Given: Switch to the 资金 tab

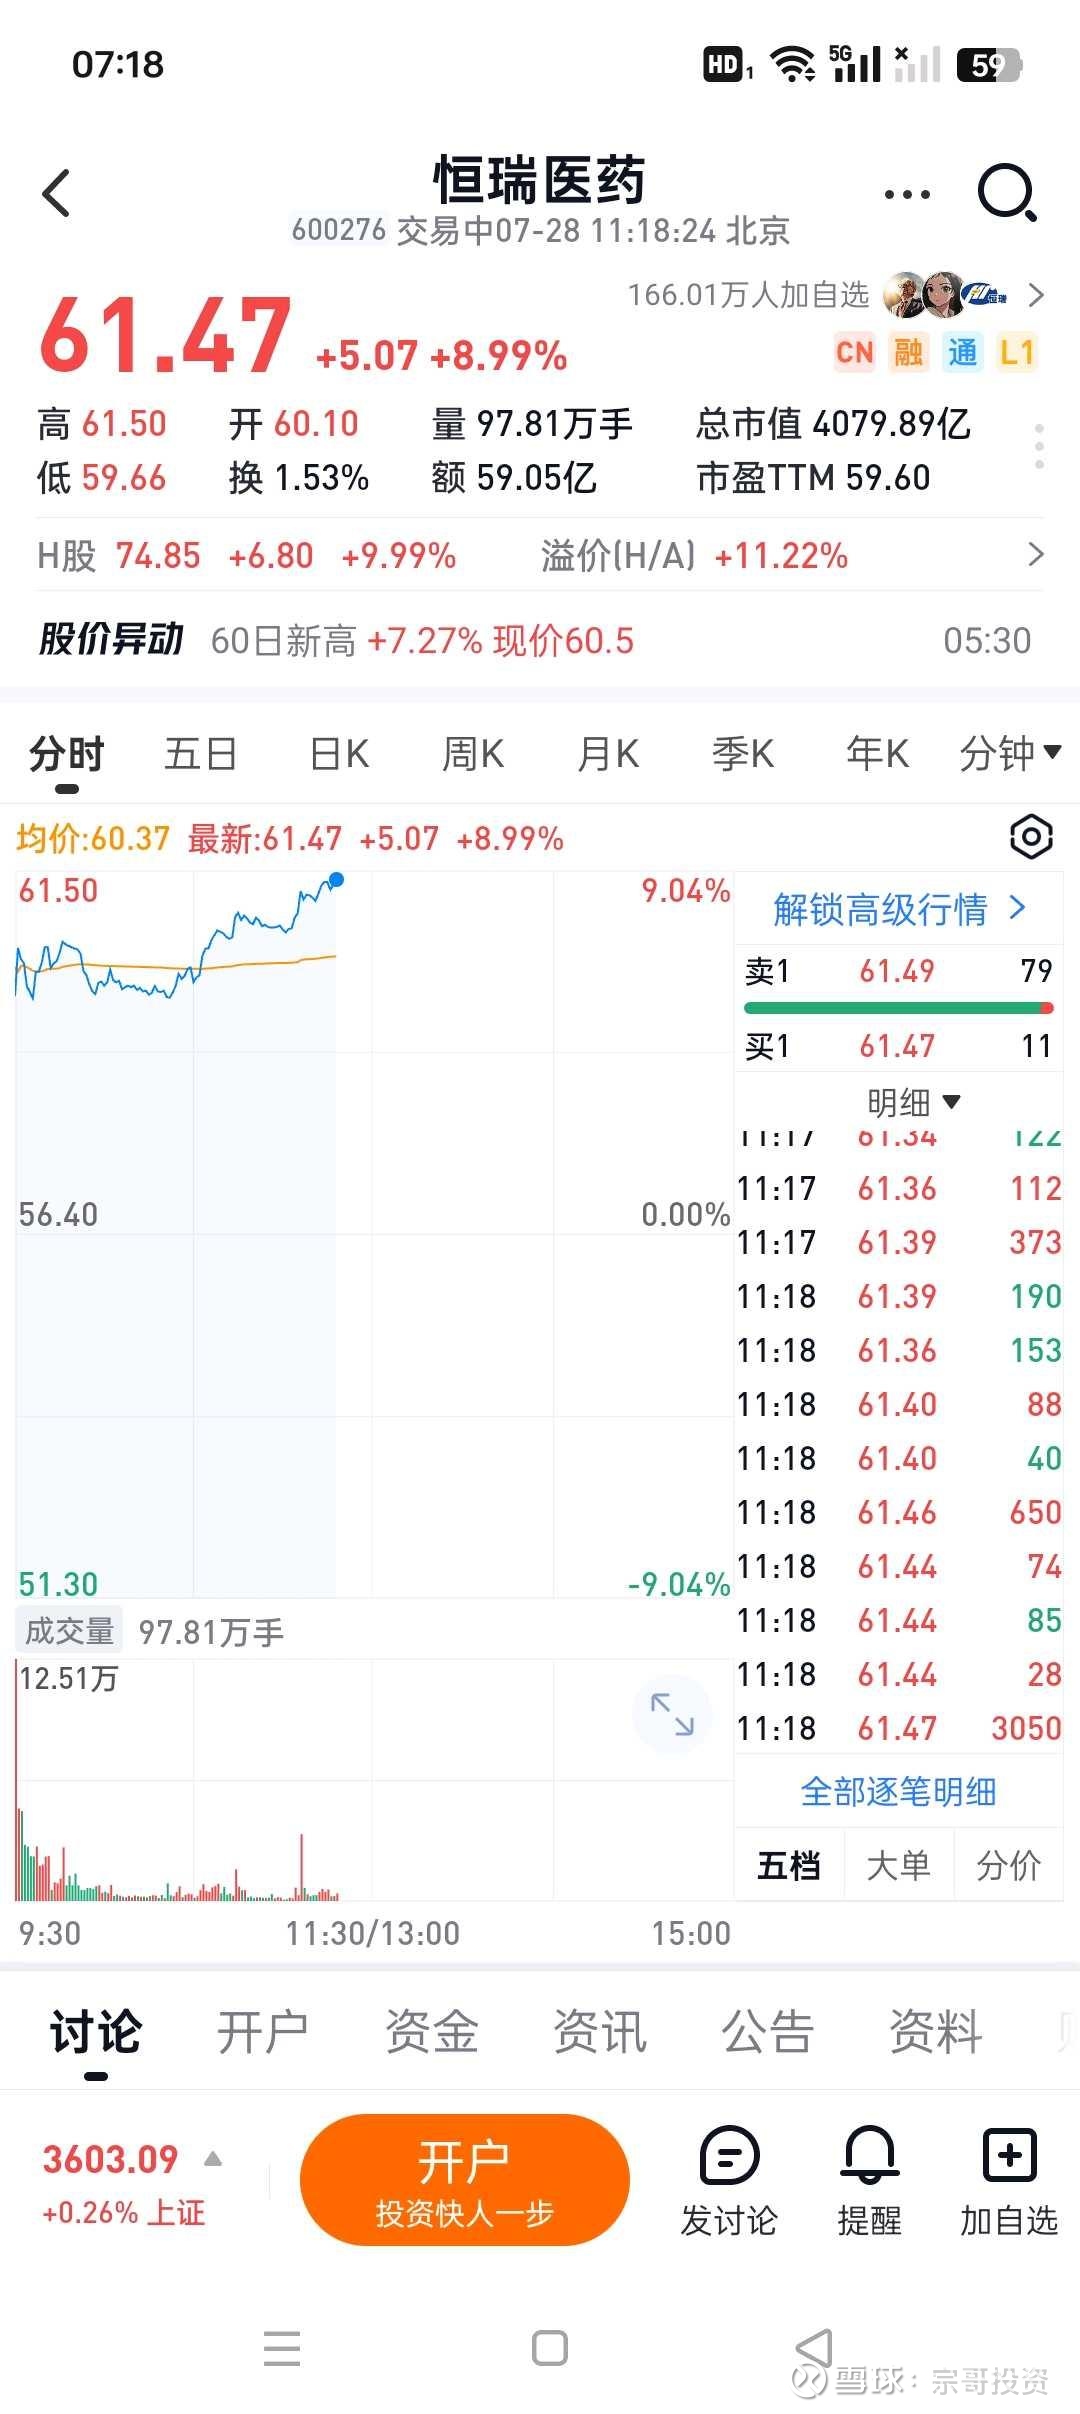Looking at the screenshot, I should [432, 2032].
